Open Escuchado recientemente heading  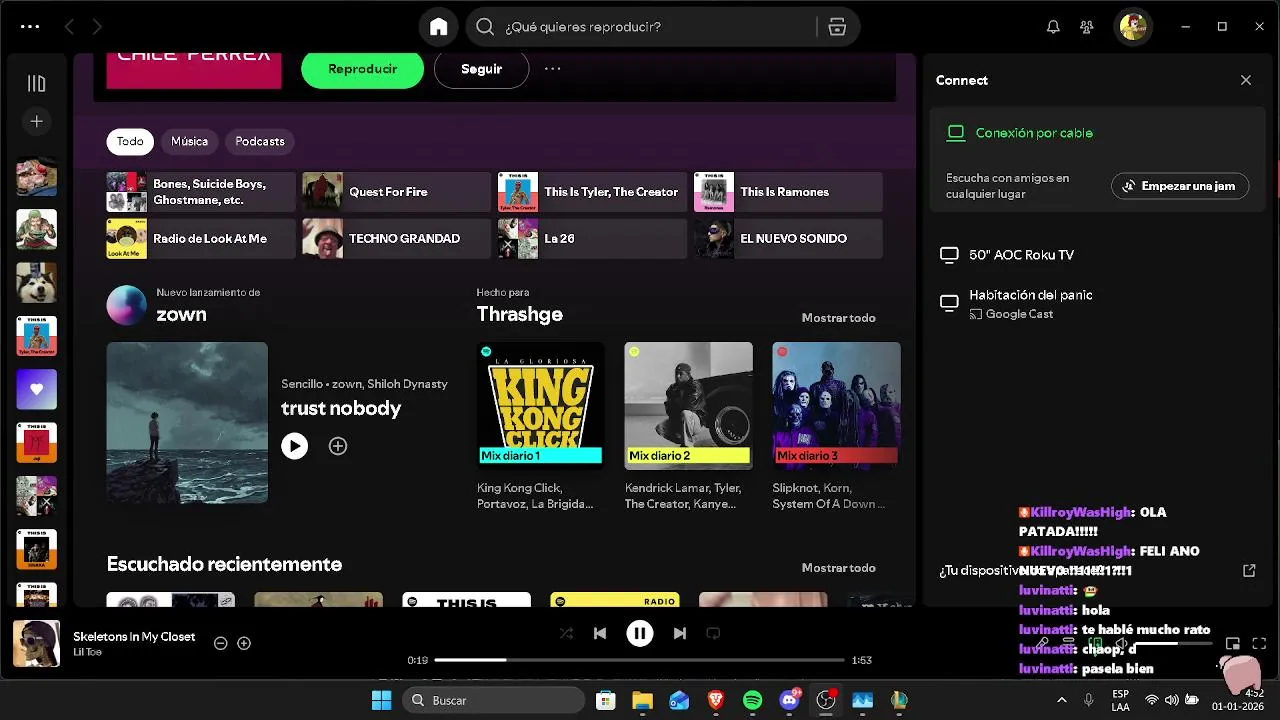(224, 564)
